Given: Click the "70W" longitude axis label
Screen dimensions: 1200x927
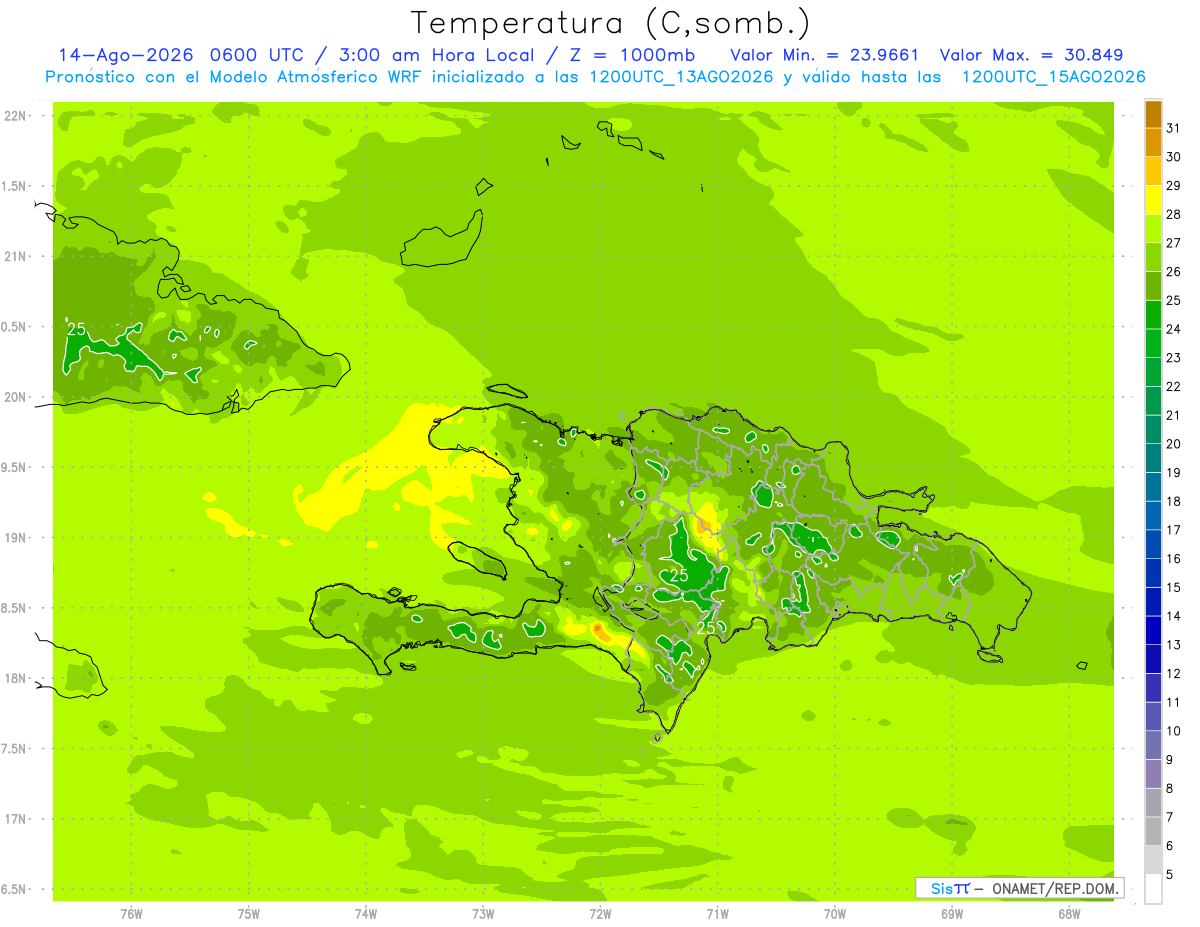Looking at the screenshot, I should click(x=835, y=913).
